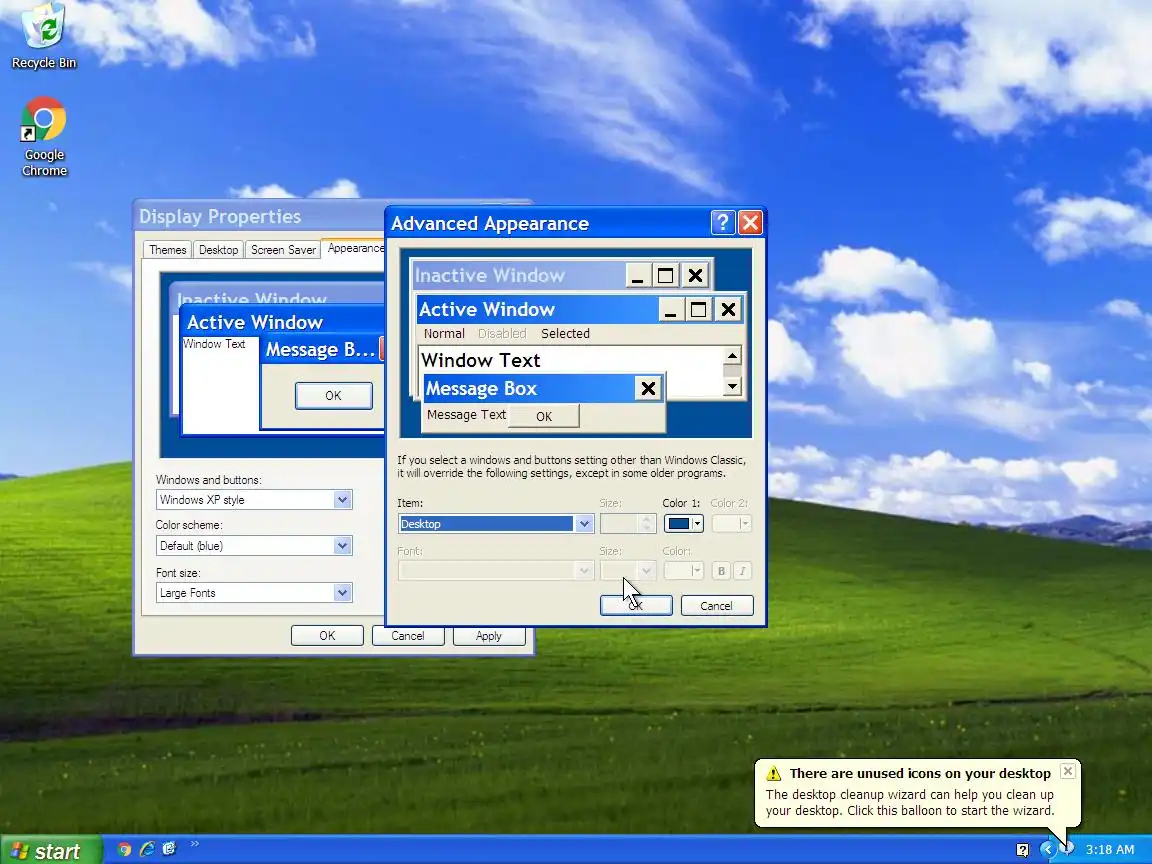Click Apply in Display Properties window
Viewport: 1152px width, 864px height.
(489, 636)
